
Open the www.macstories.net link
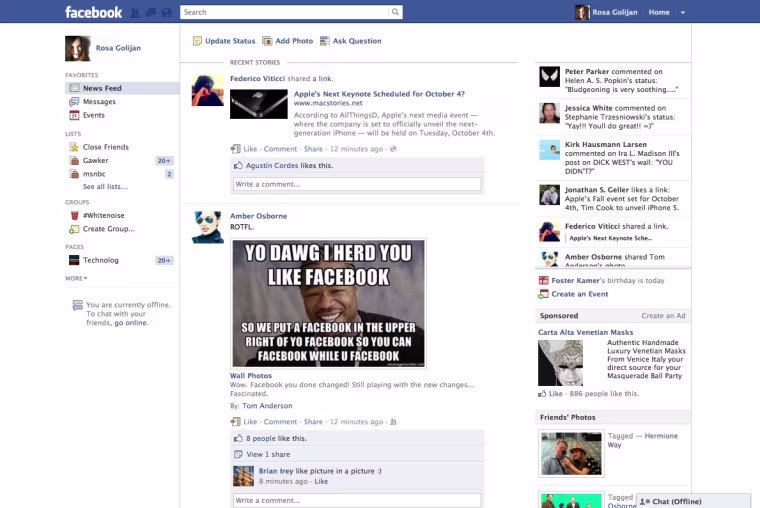(x=328, y=103)
